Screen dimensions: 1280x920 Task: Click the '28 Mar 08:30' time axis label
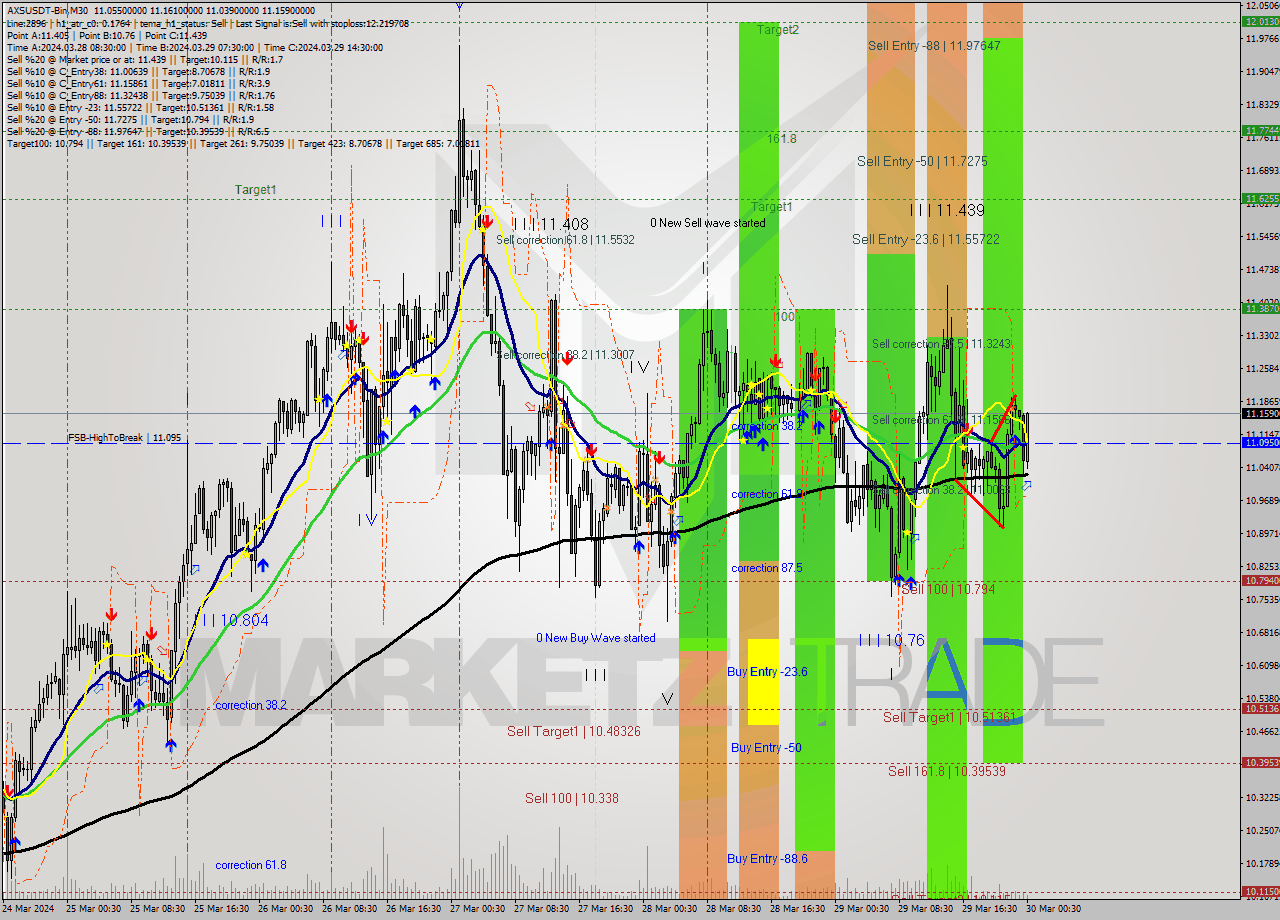tap(731, 909)
